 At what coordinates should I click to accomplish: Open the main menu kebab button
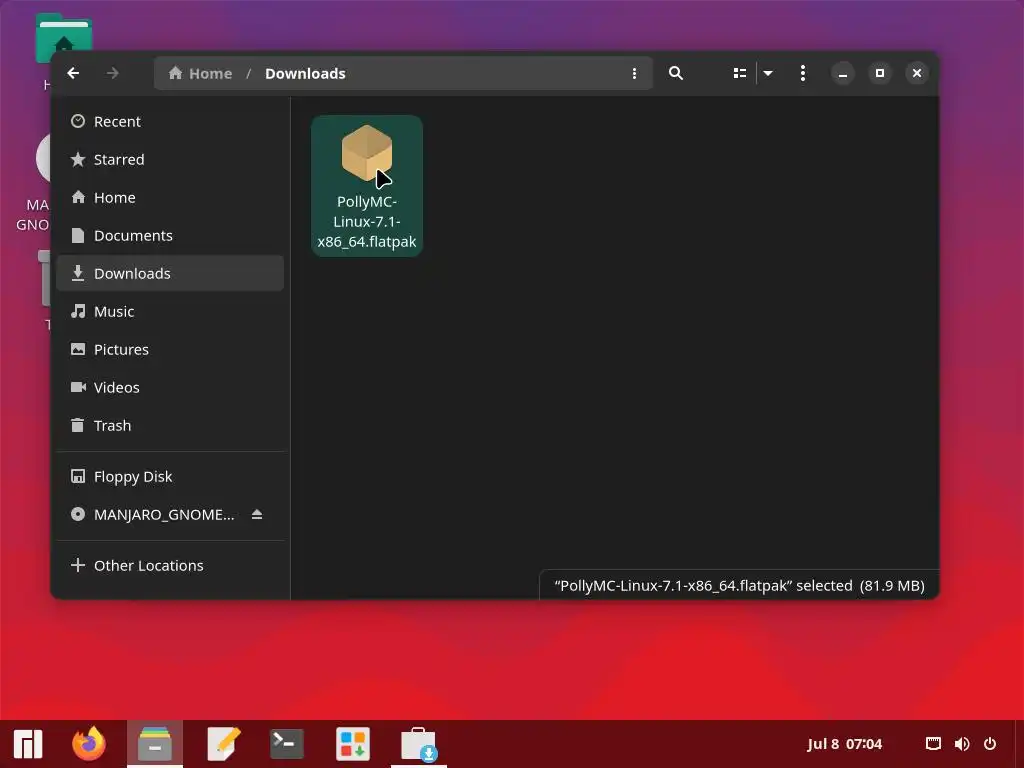coord(803,73)
